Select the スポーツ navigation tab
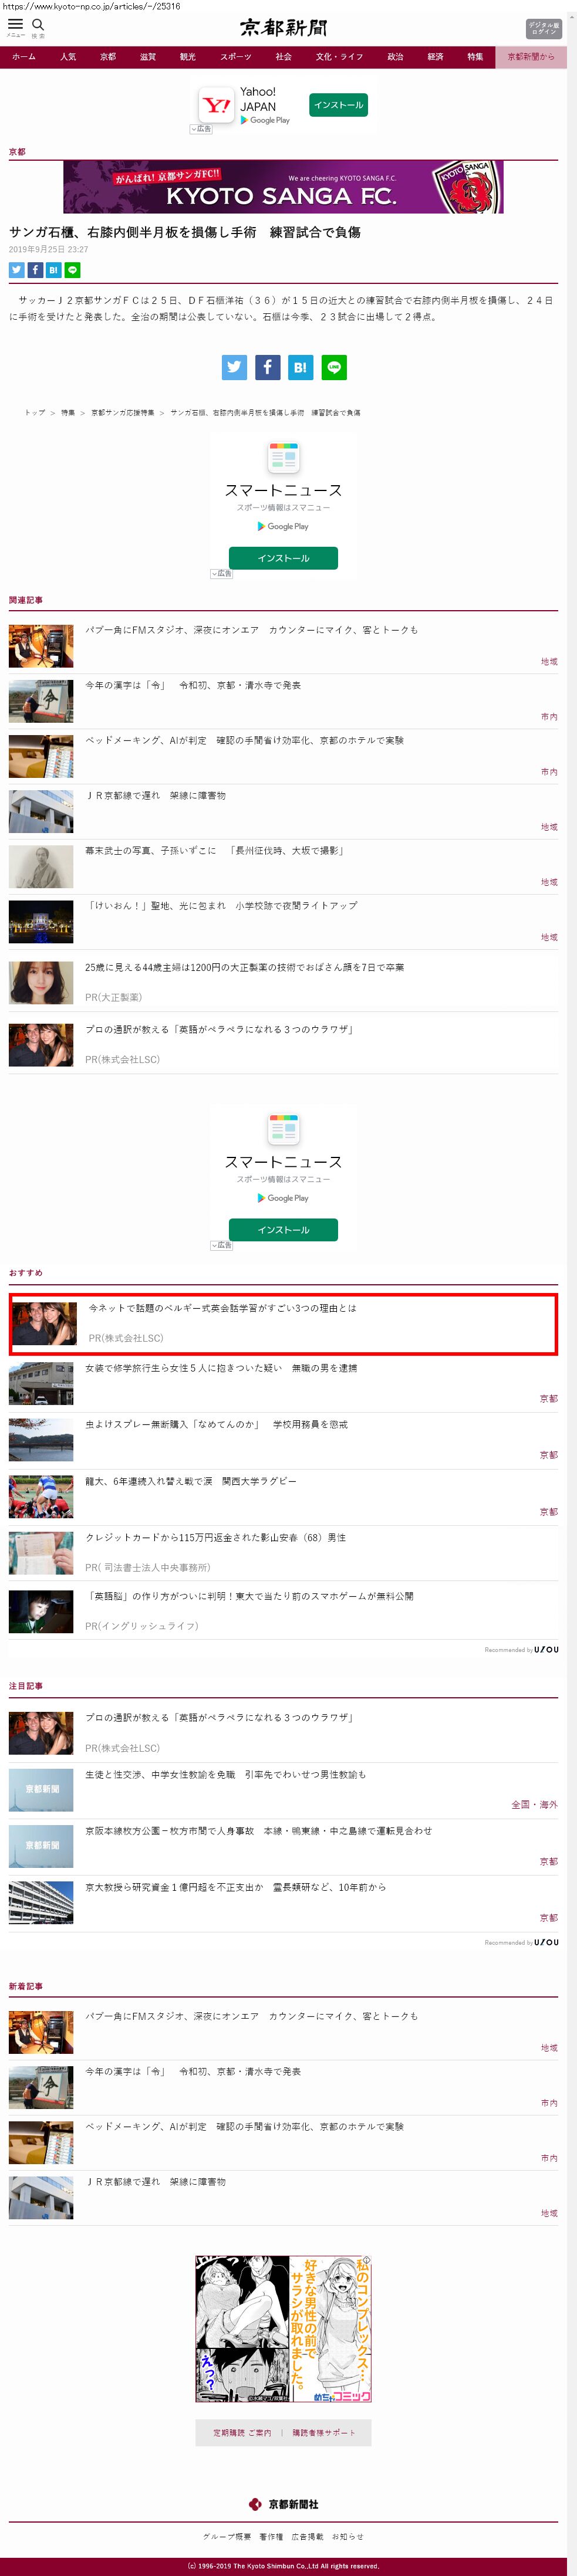Viewport: 577px width, 2576px height. [x=236, y=57]
